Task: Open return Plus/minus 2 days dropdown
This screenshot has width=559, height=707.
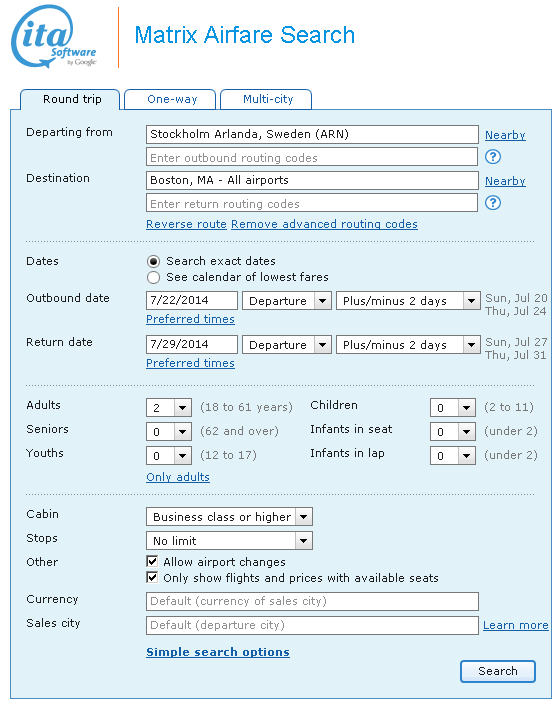Action: (408, 345)
